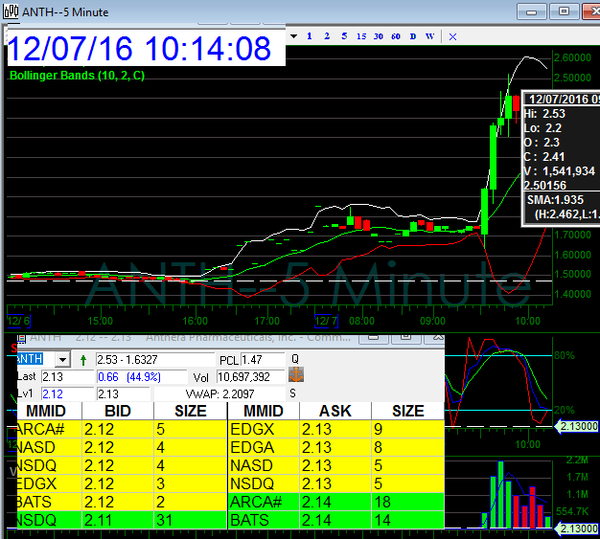The image size is (600, 539).
Task: Choose the 30 minute chart interval
Action: tap(379, 36)
